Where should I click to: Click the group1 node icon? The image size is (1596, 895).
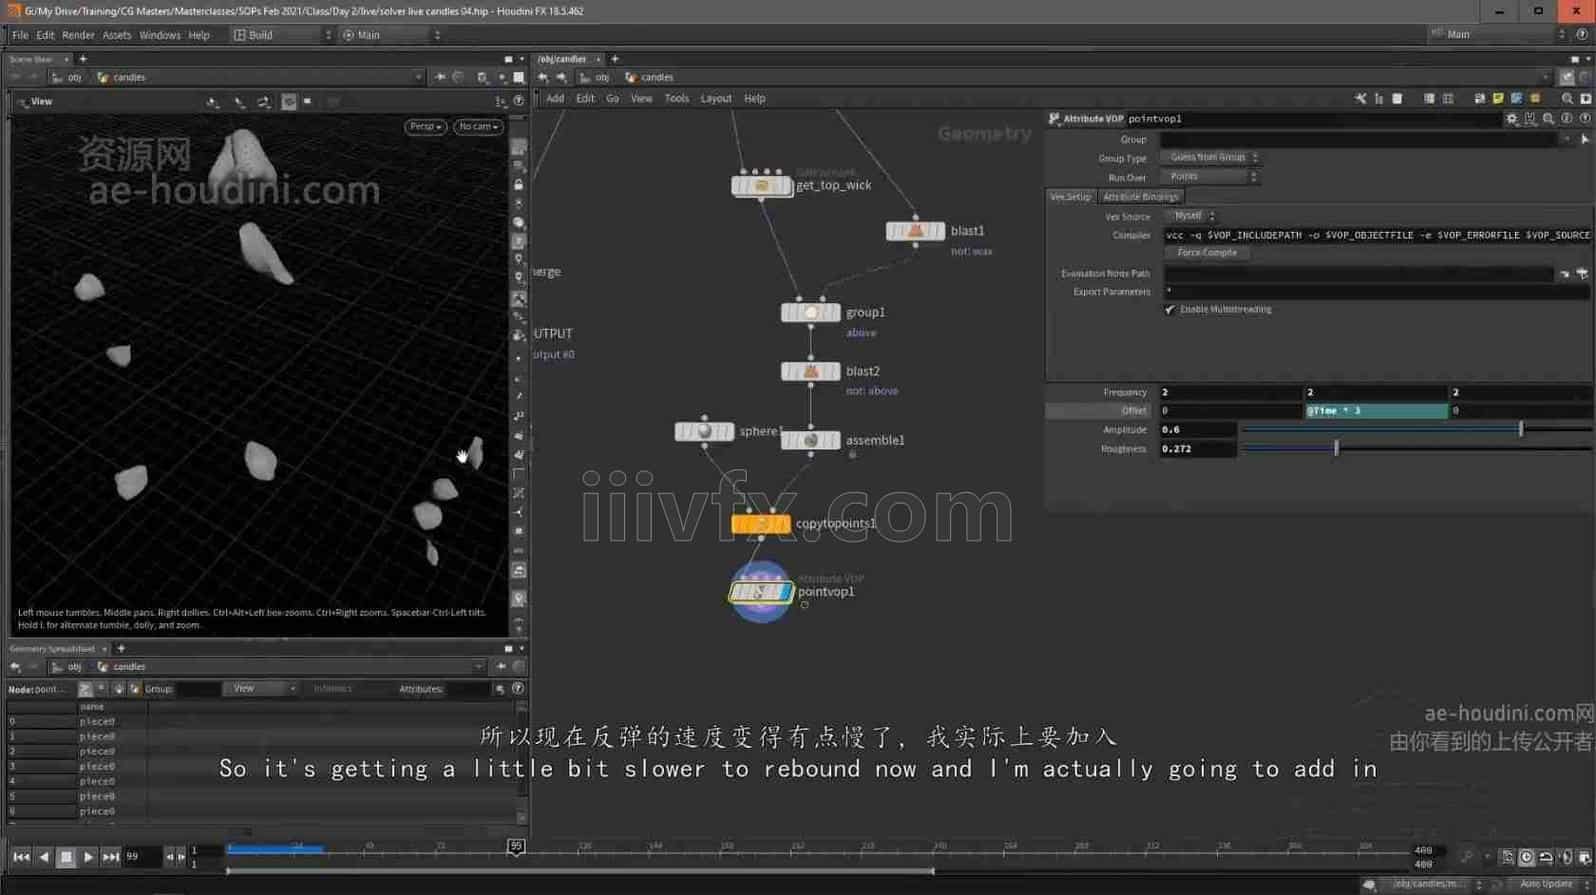810,313
